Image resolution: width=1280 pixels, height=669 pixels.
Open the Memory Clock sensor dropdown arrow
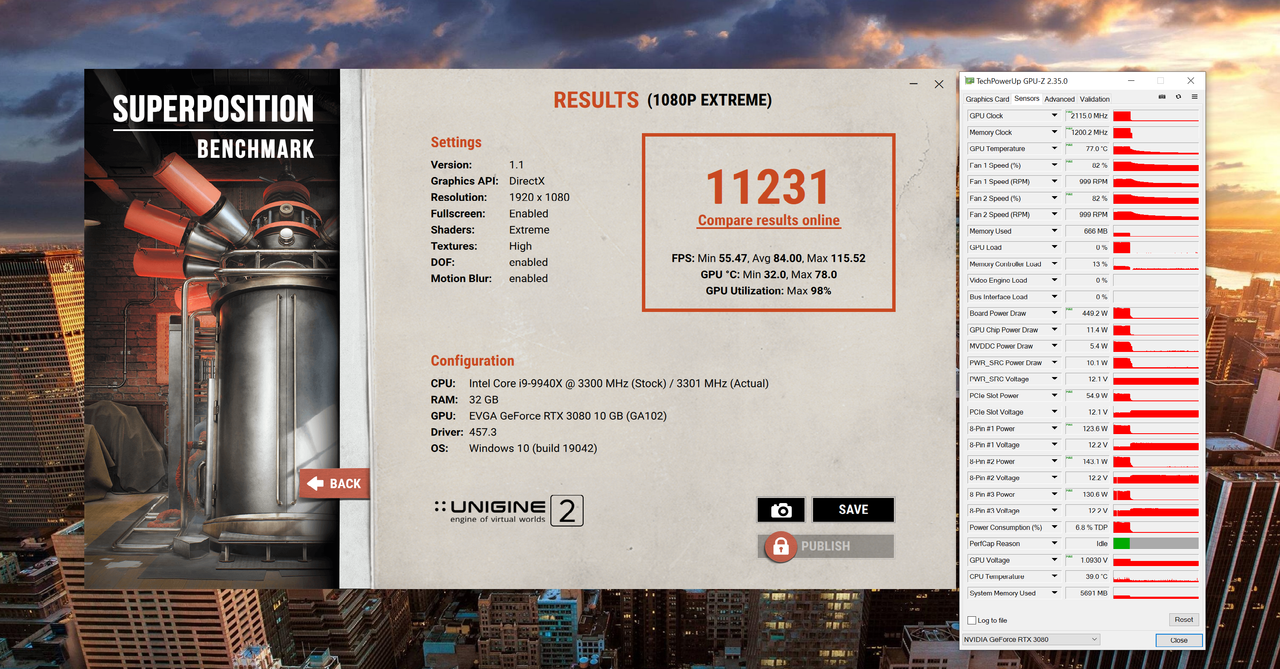(1054, 133)
